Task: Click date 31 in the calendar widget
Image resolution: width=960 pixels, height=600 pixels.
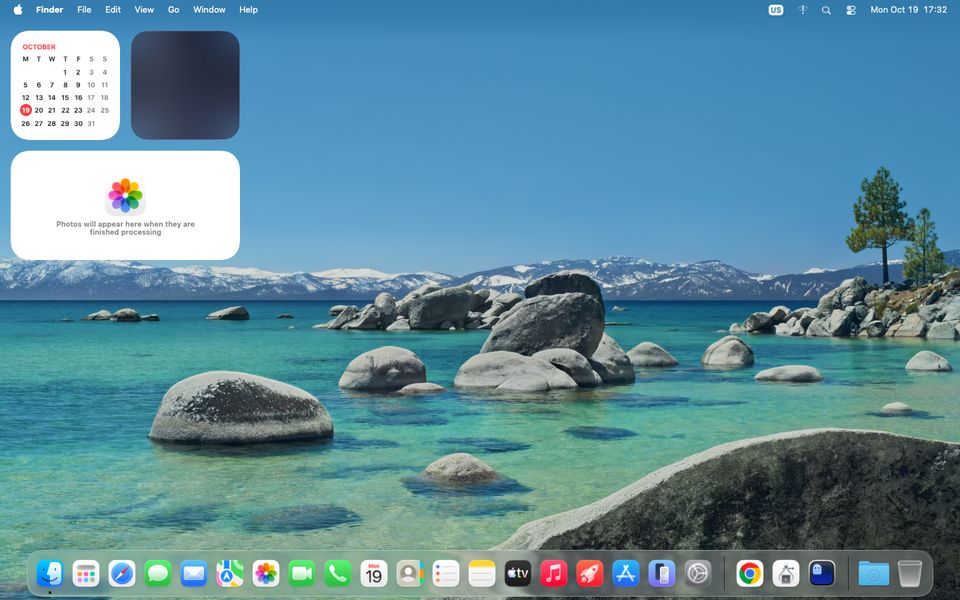Action: pyautogui.click(x=91, y=123)
